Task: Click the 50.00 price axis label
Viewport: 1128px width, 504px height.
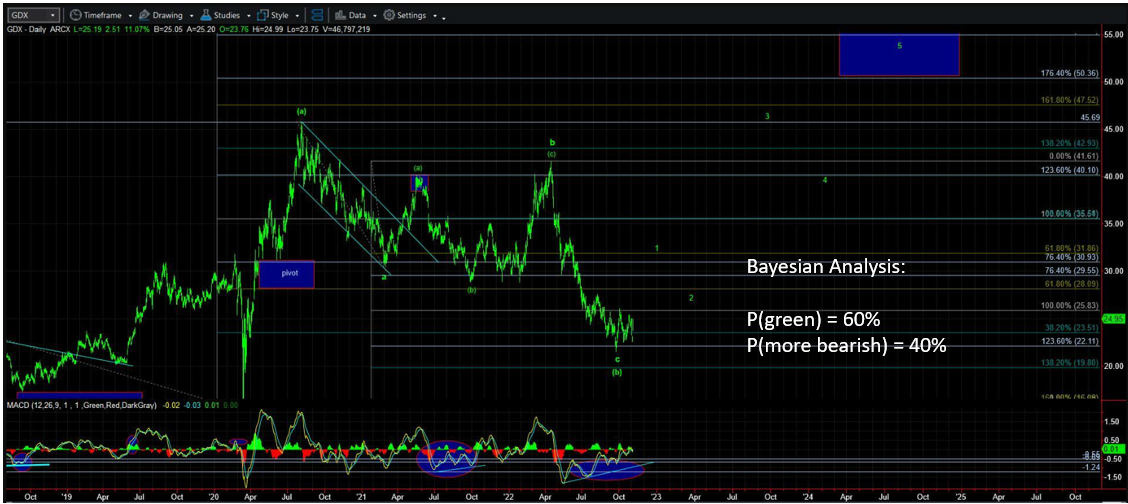Action: point(1112,82)
